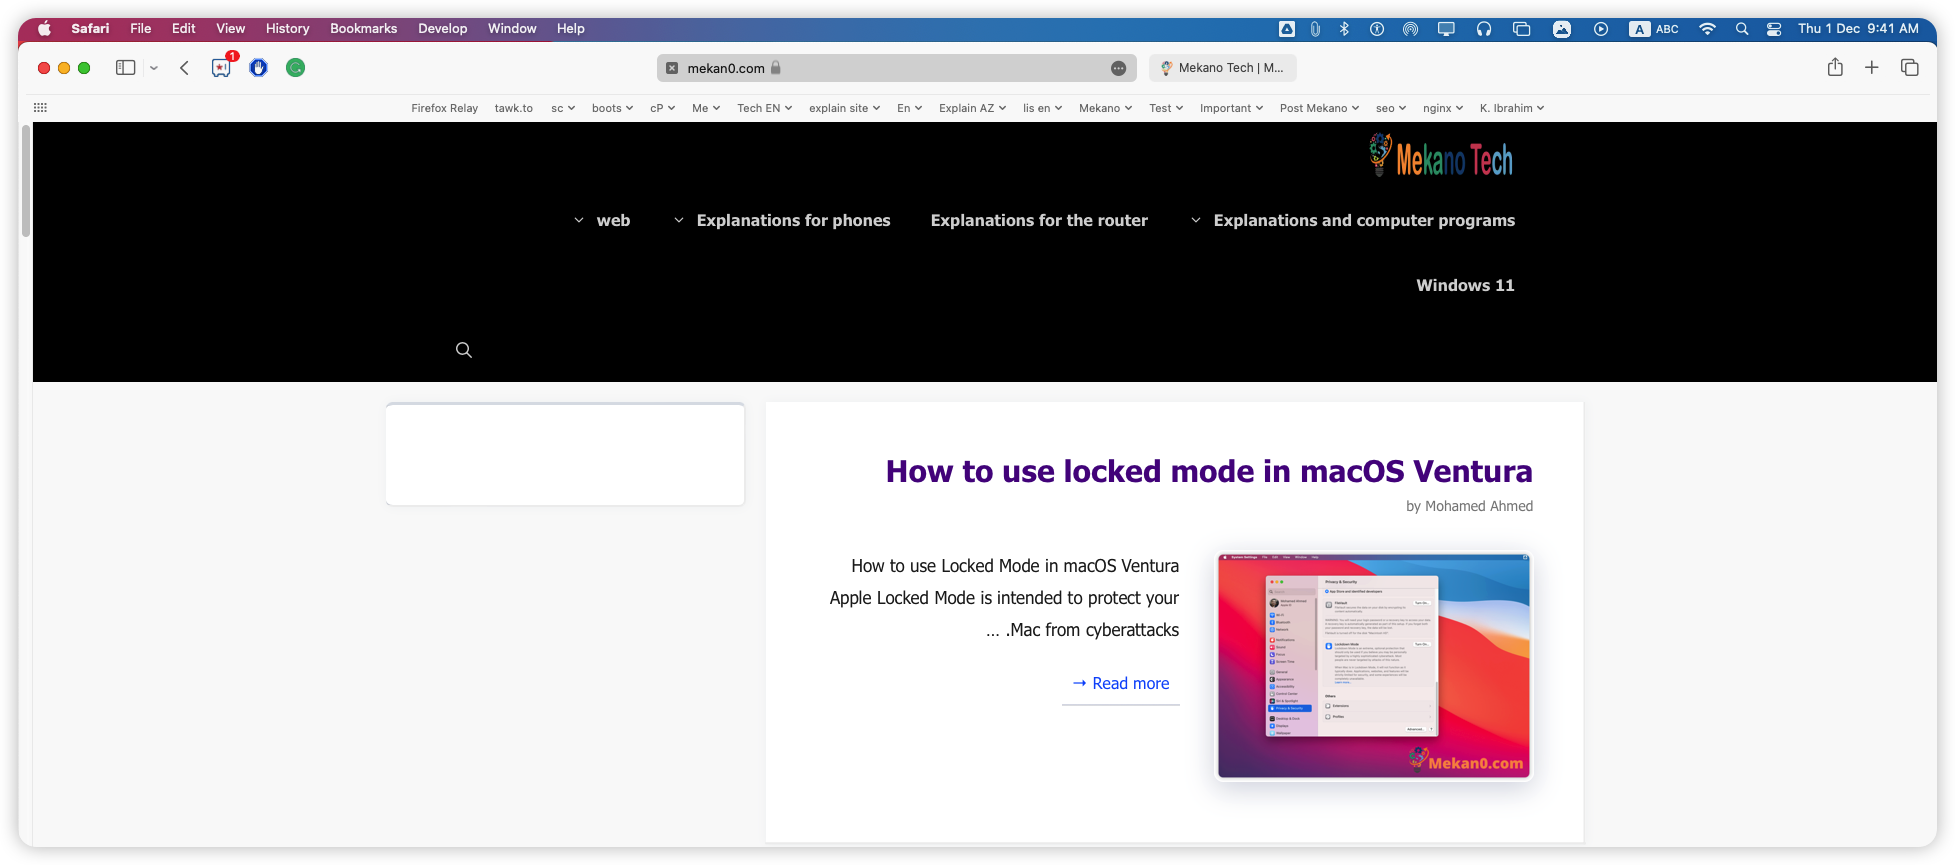The image size is (1955, 865).
Task: Expand the Explain AZ bookmarks folder
Action: (x=972, y=108)
